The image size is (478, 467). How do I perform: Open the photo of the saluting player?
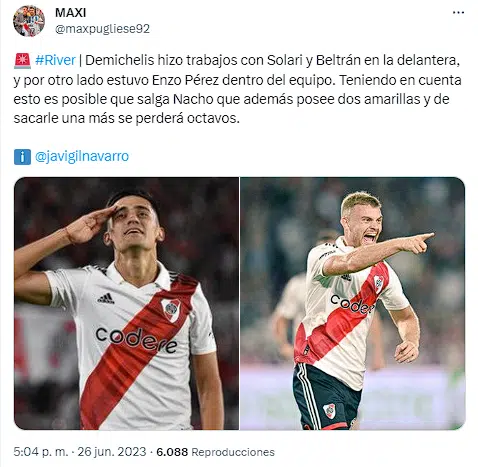(x=126, y=303)
